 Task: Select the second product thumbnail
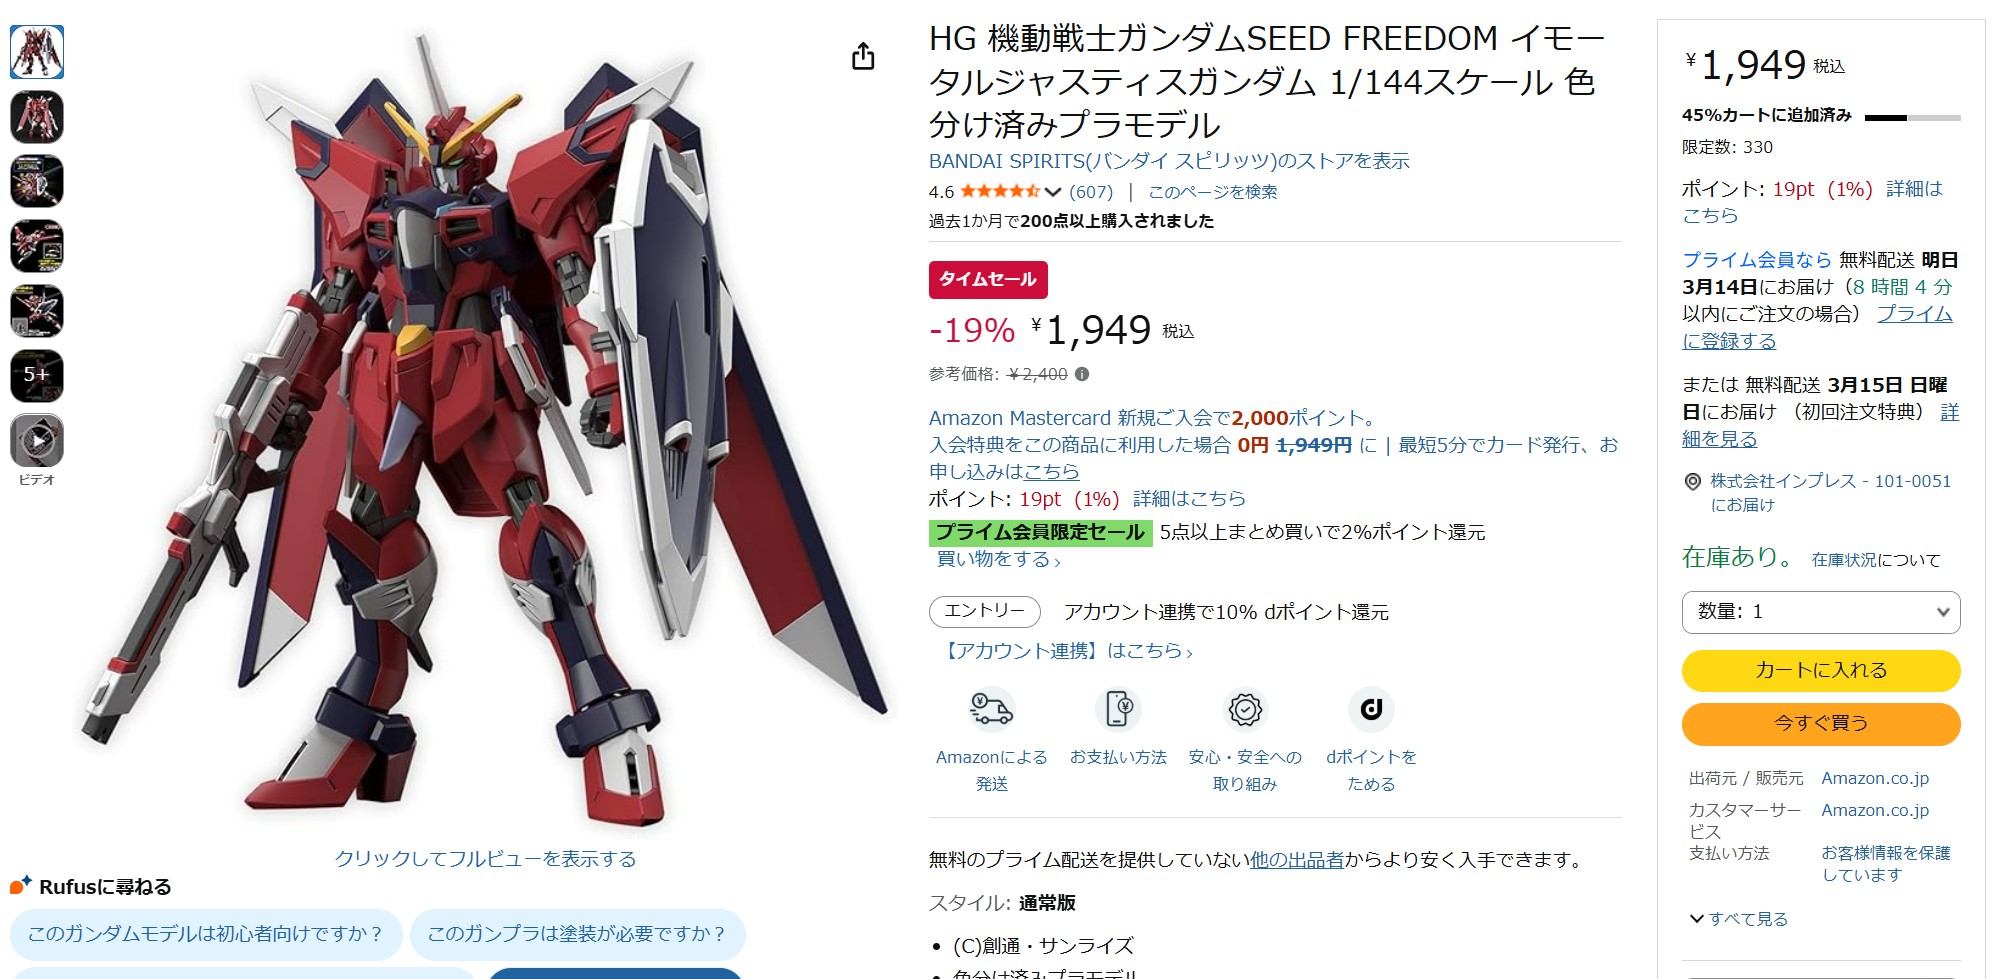pyautogui.click(x=37, y=116)
